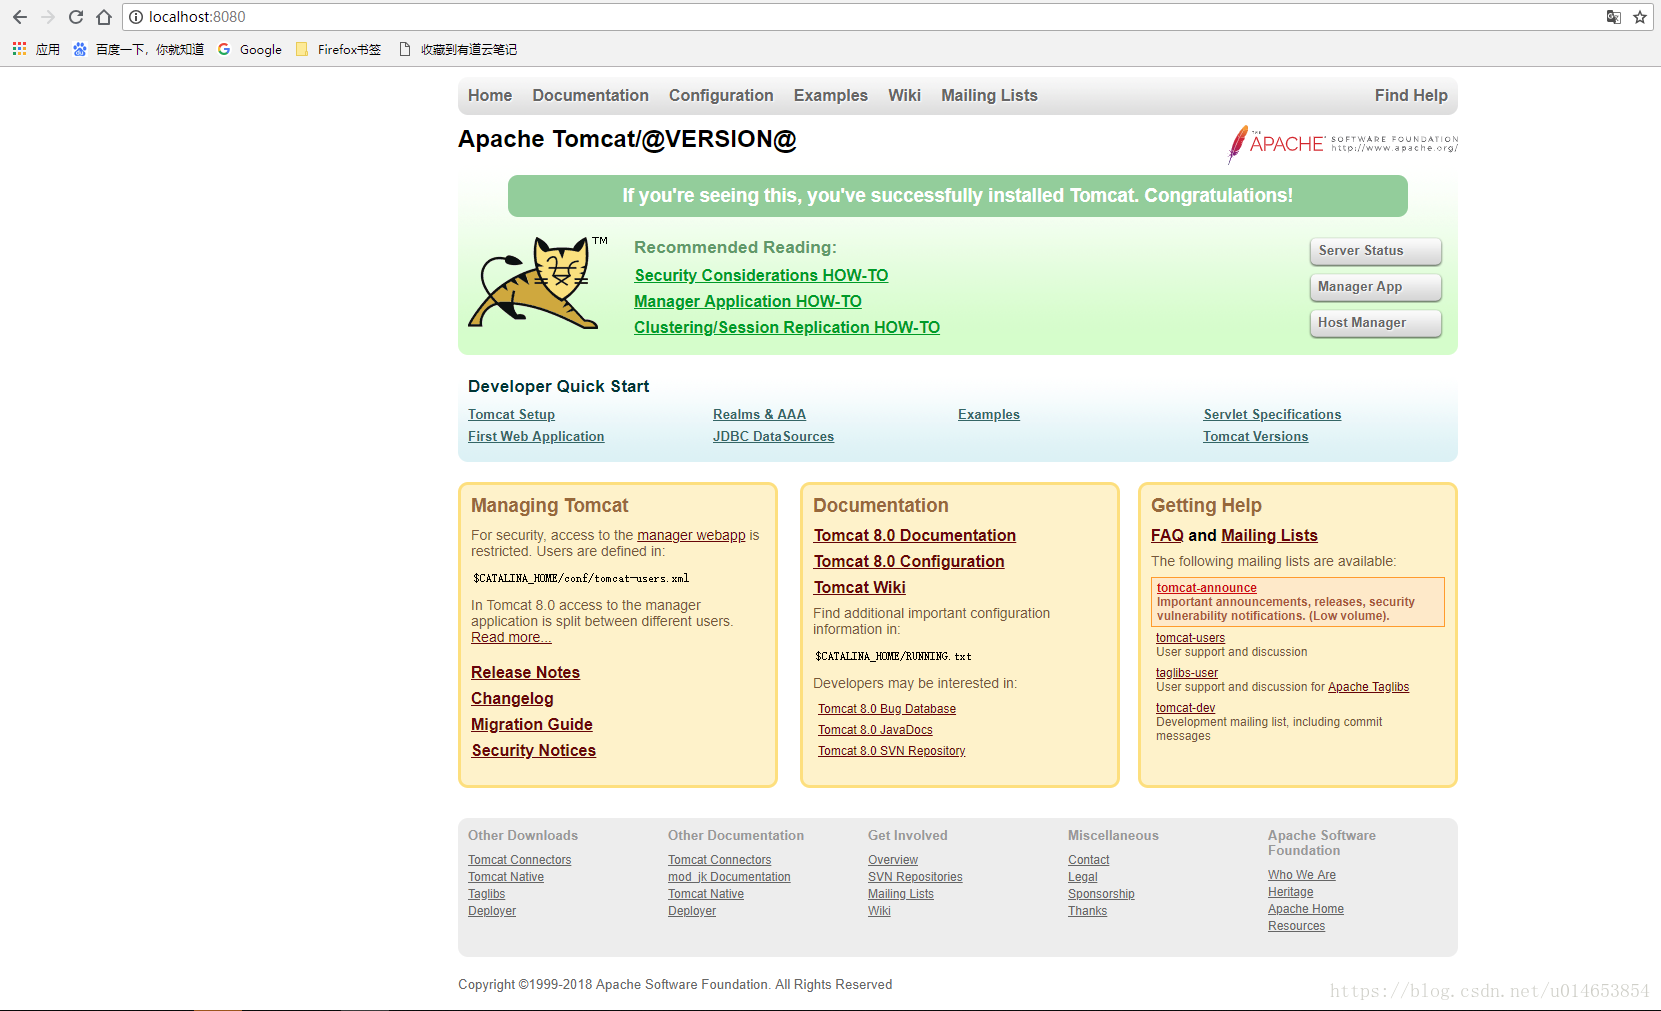Open Tomcat 8.0 Documentation link

(915, 535)
